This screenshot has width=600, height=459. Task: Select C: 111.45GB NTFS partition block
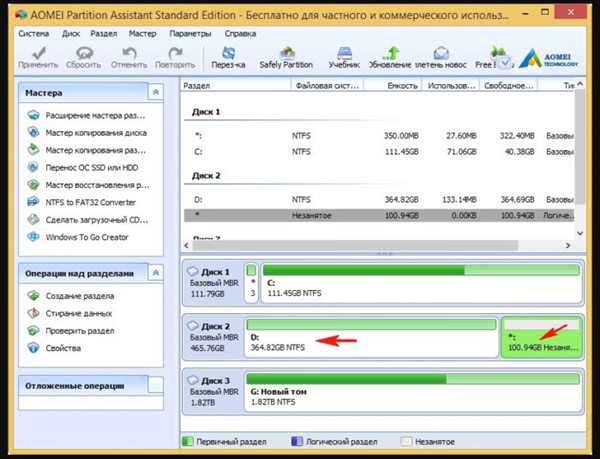coord(421,283)
